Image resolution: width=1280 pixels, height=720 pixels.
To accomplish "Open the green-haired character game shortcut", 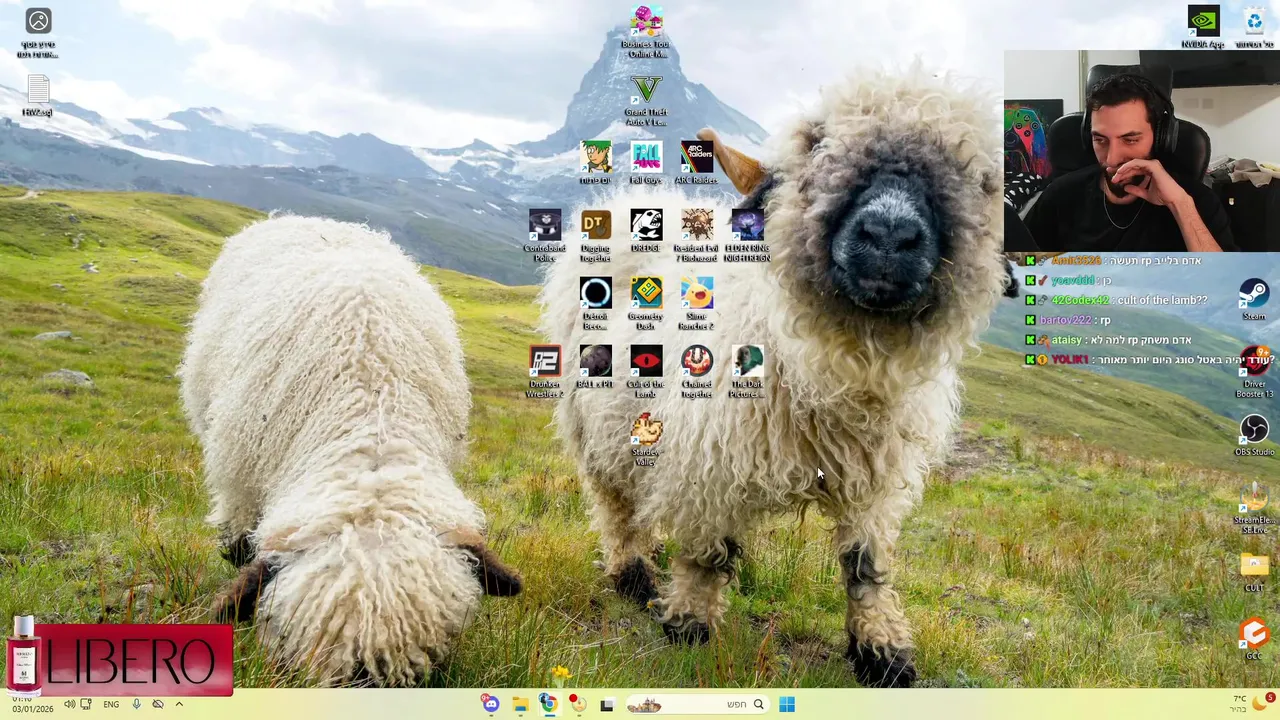I will (x=595, y=163).
